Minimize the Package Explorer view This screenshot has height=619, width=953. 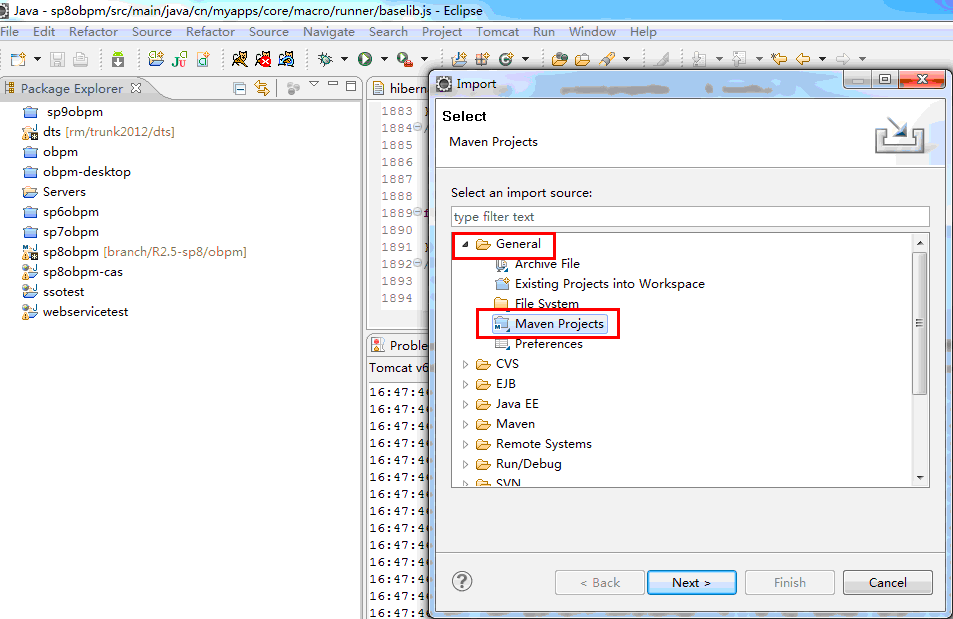(x=332, y=84)
